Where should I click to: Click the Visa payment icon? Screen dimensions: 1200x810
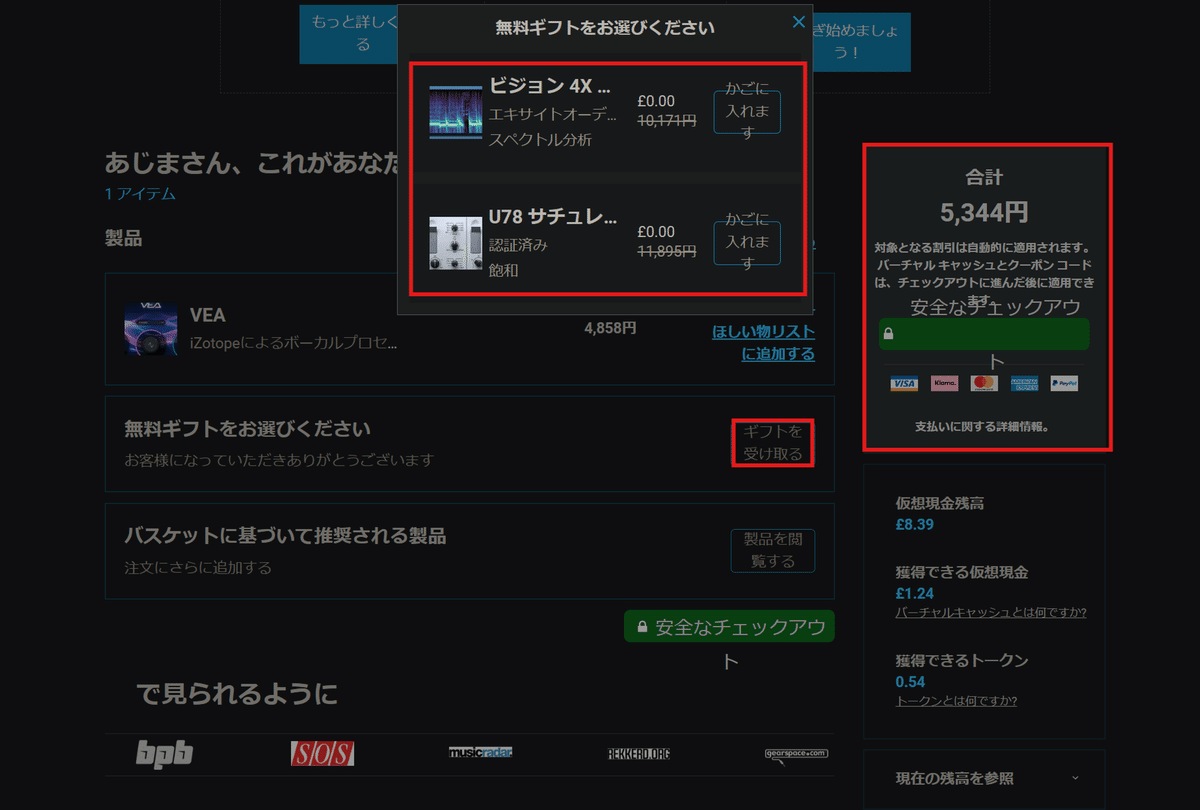(x=904, y=383)
